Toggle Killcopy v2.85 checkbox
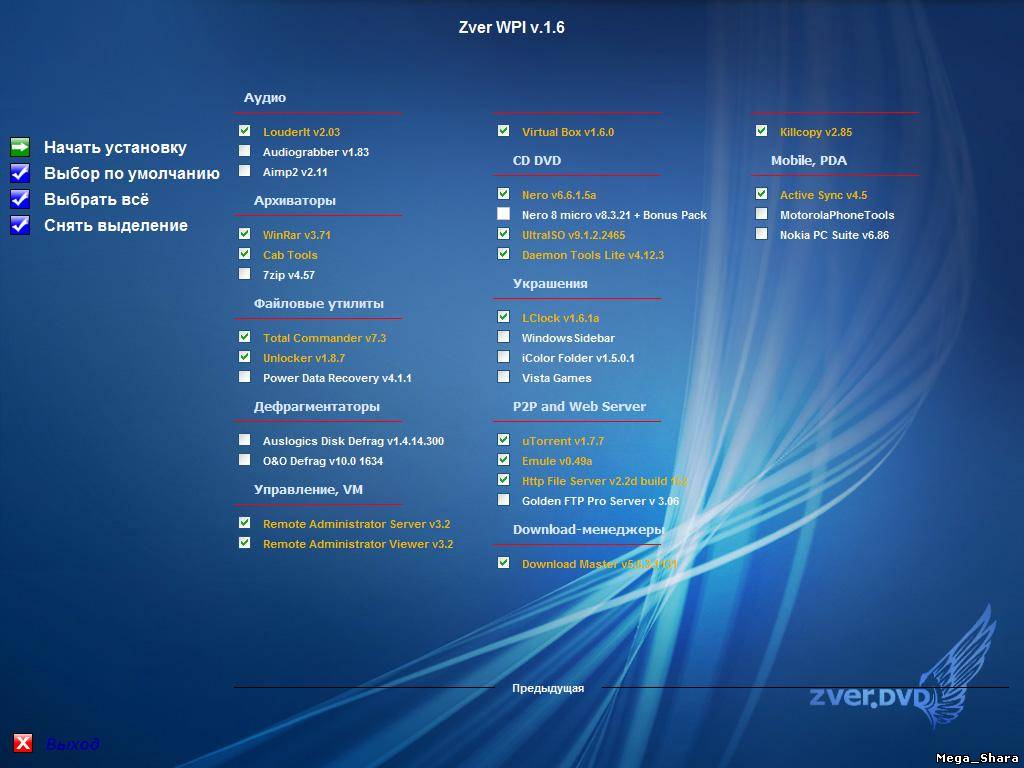The height and width of the screenshot is (768, 1024). (761, 131)
